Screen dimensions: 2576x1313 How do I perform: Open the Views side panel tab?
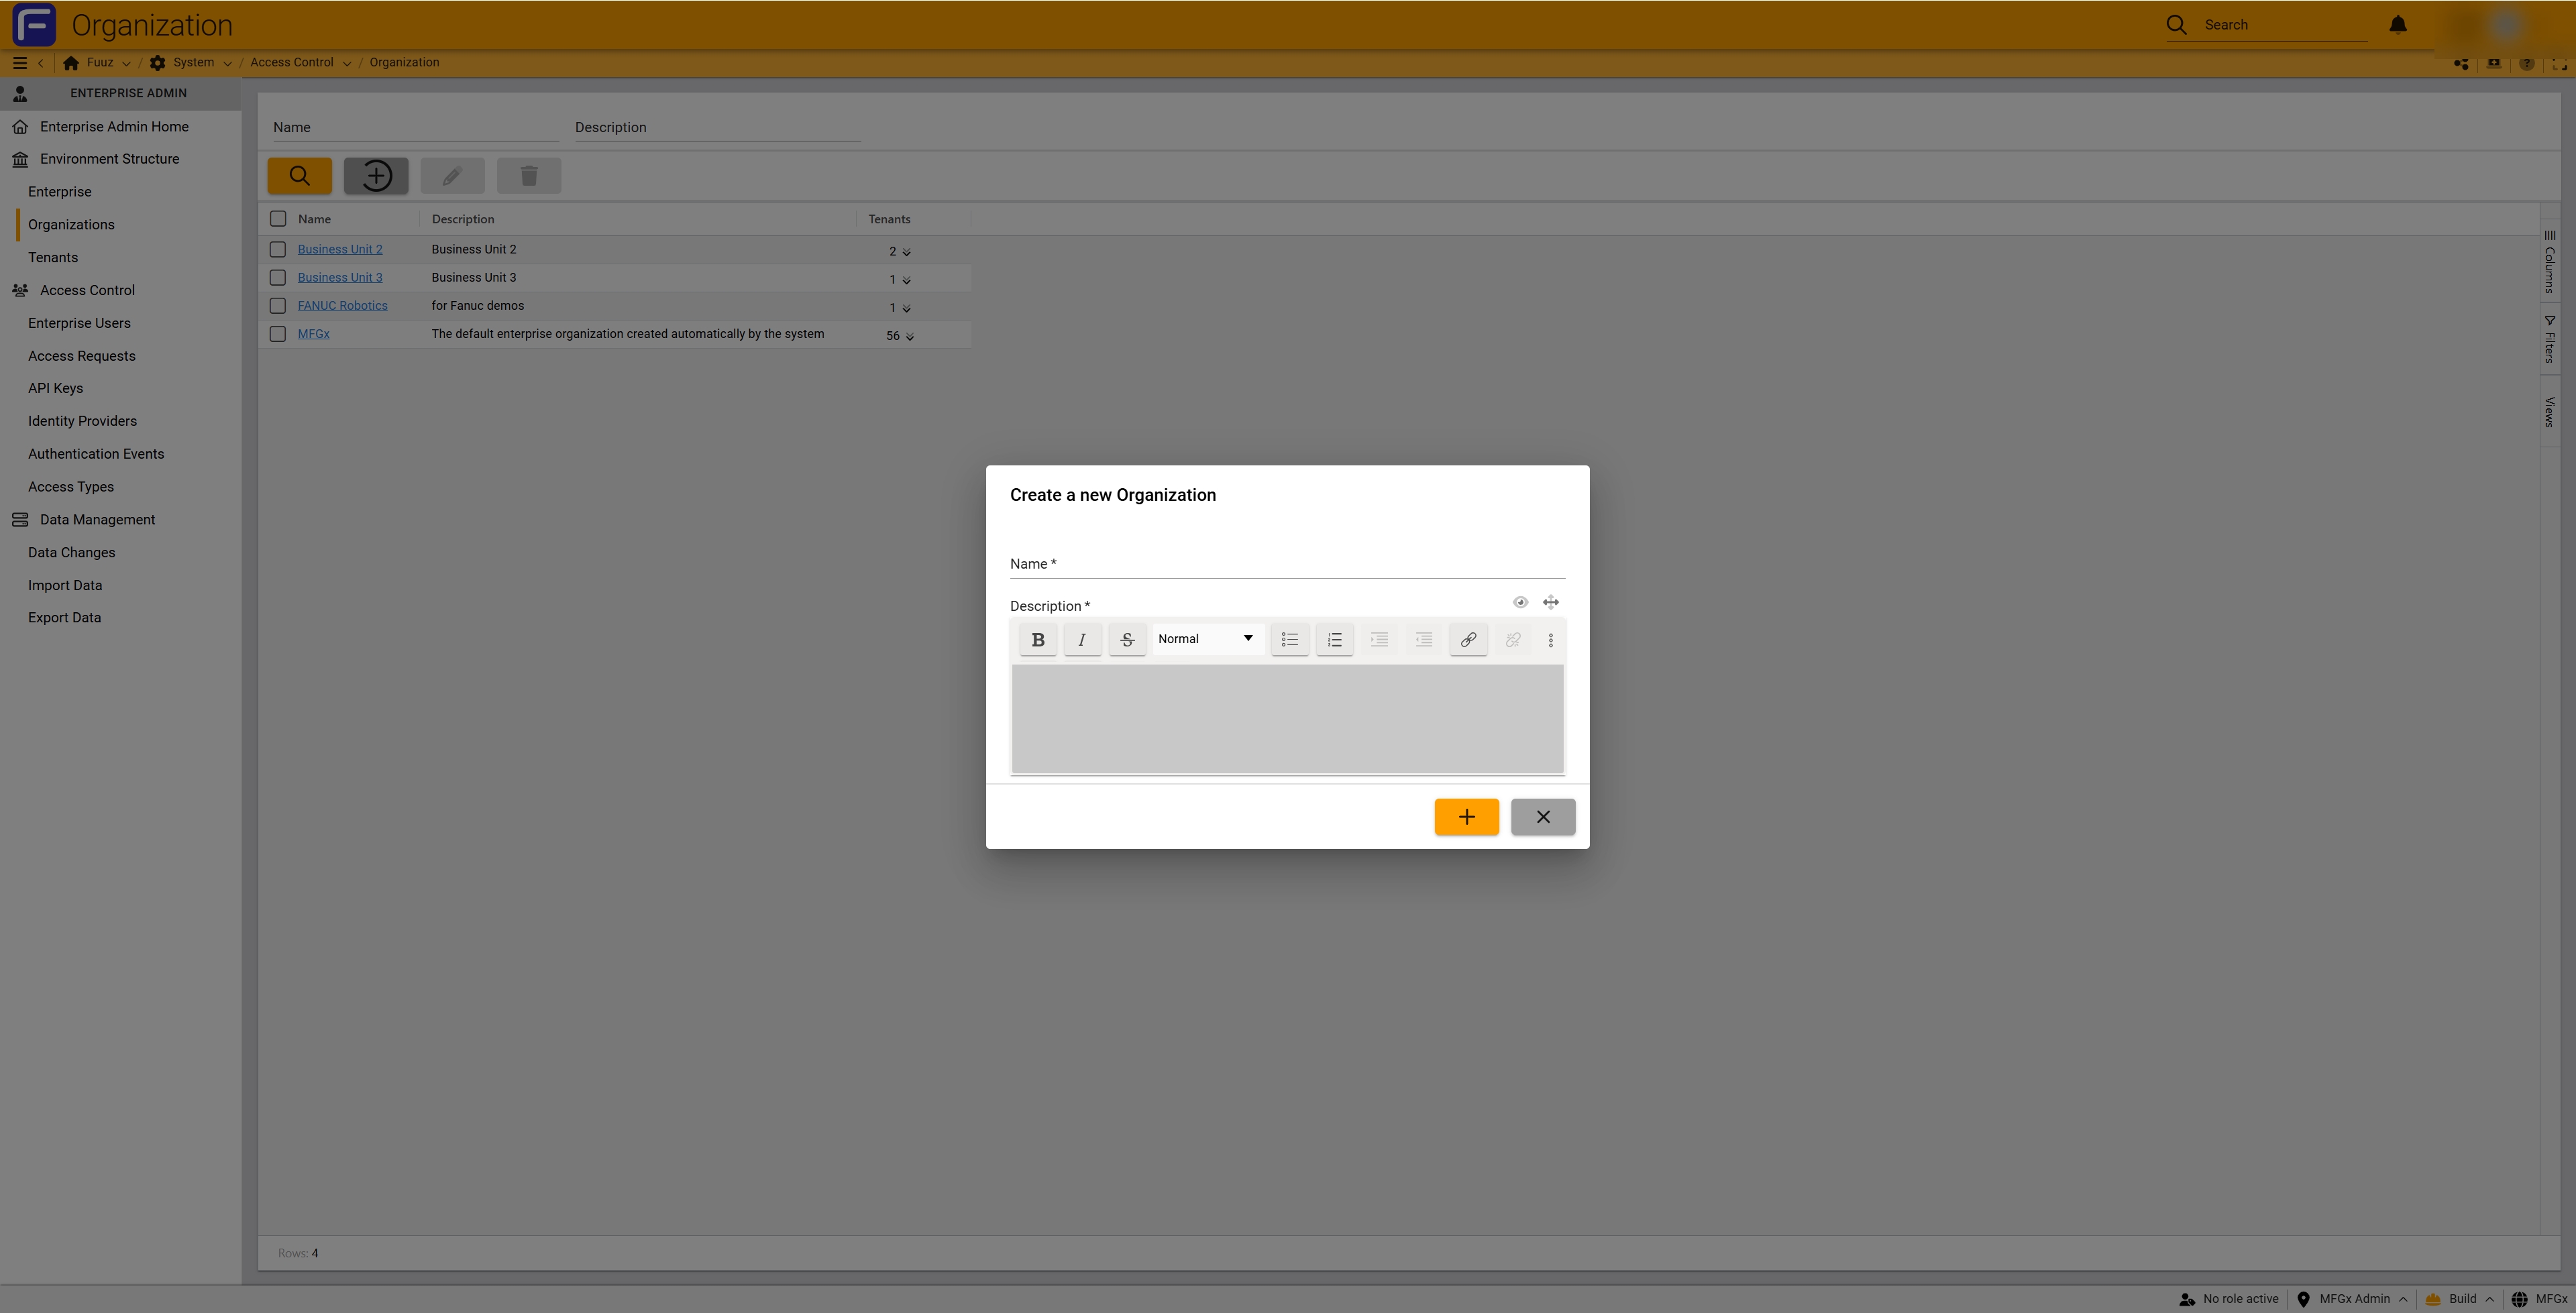pos(2550,412)
